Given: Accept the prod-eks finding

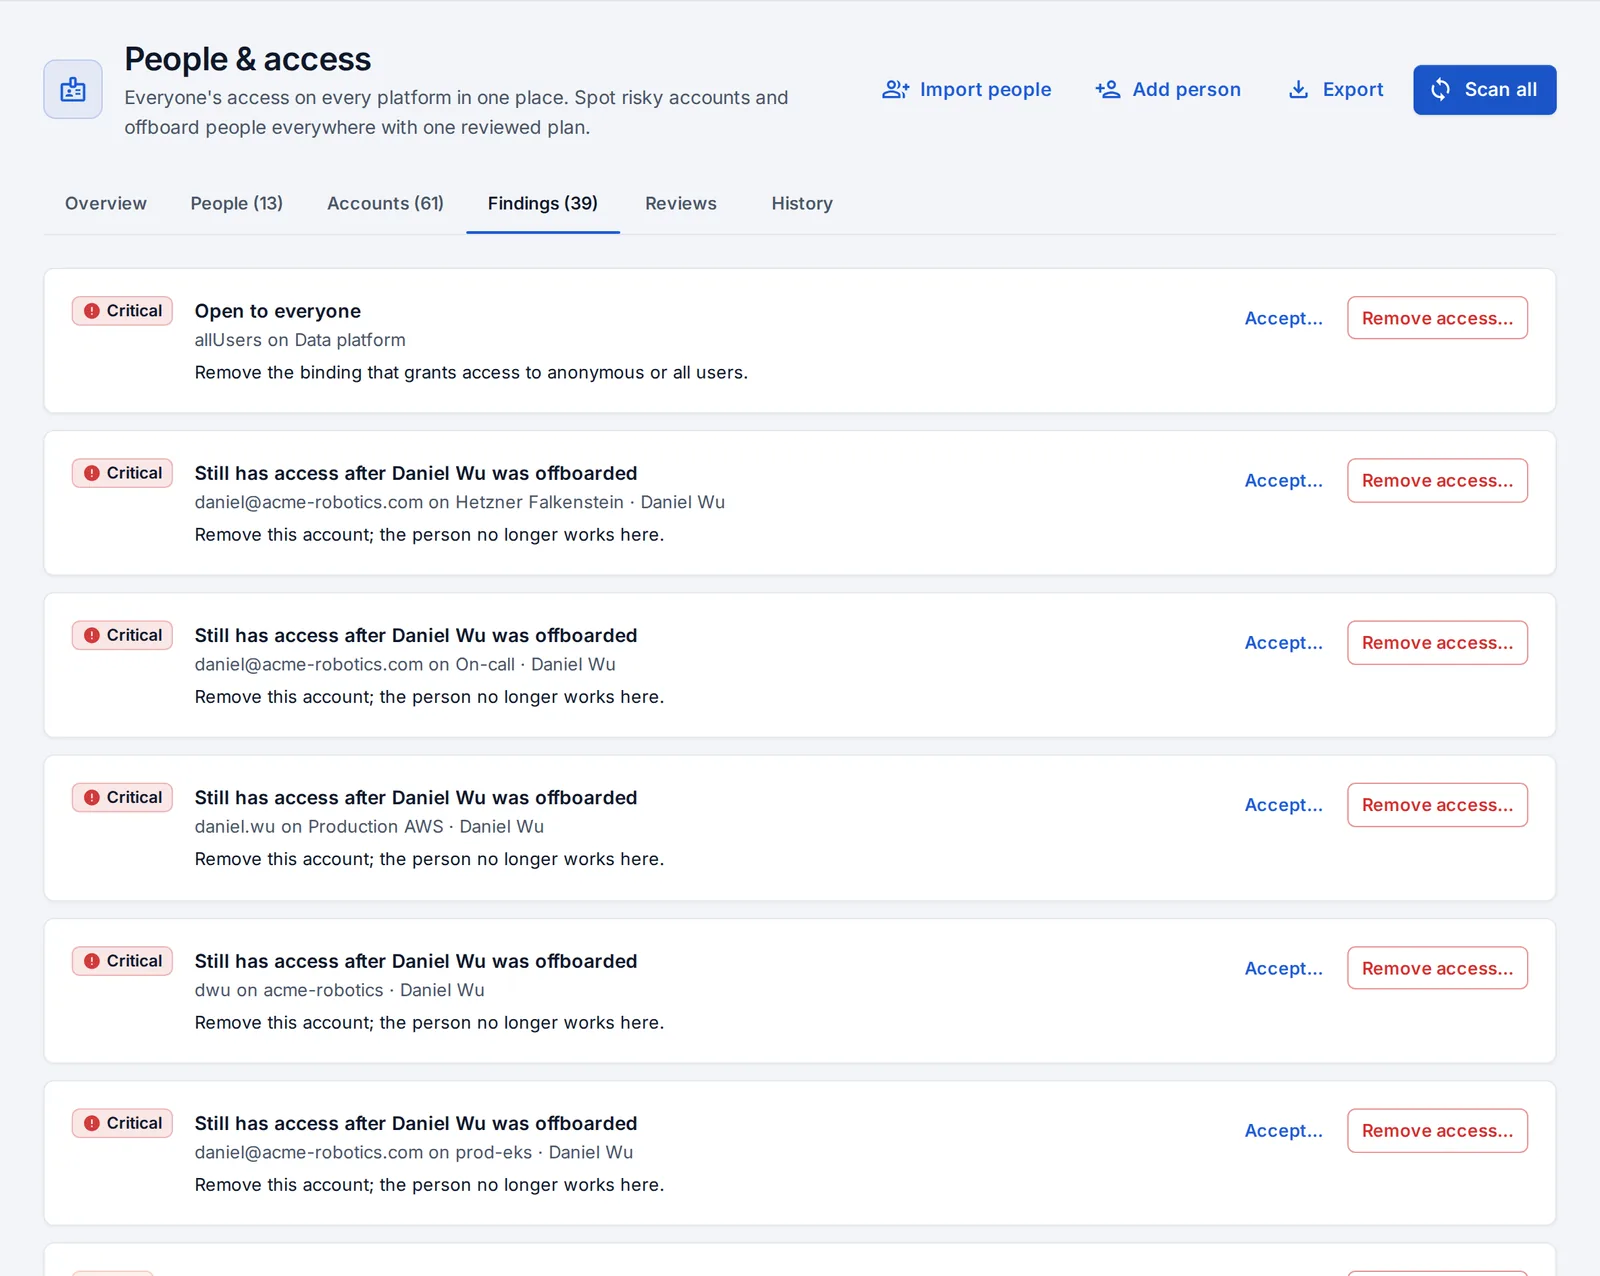Looking at the screenshot, I should [x=1283, y=1131].
